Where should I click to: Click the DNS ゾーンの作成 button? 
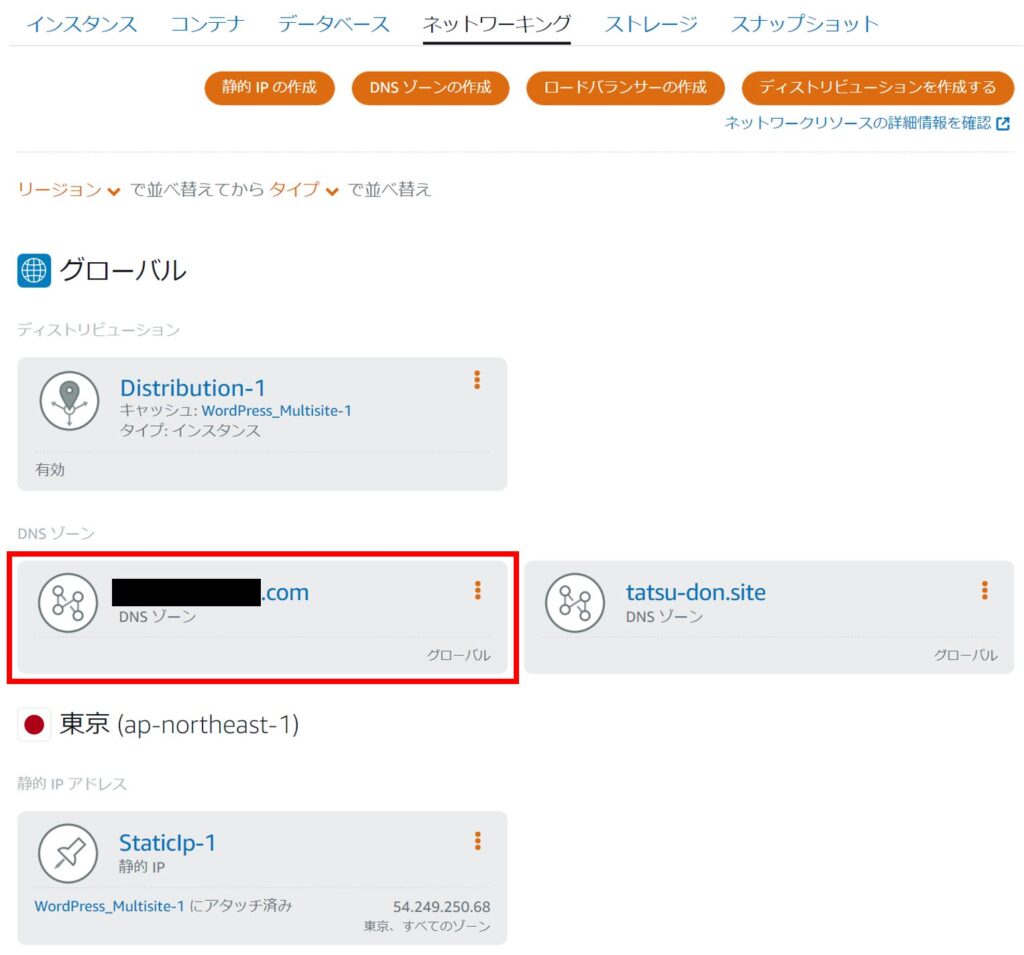(430, 88)
